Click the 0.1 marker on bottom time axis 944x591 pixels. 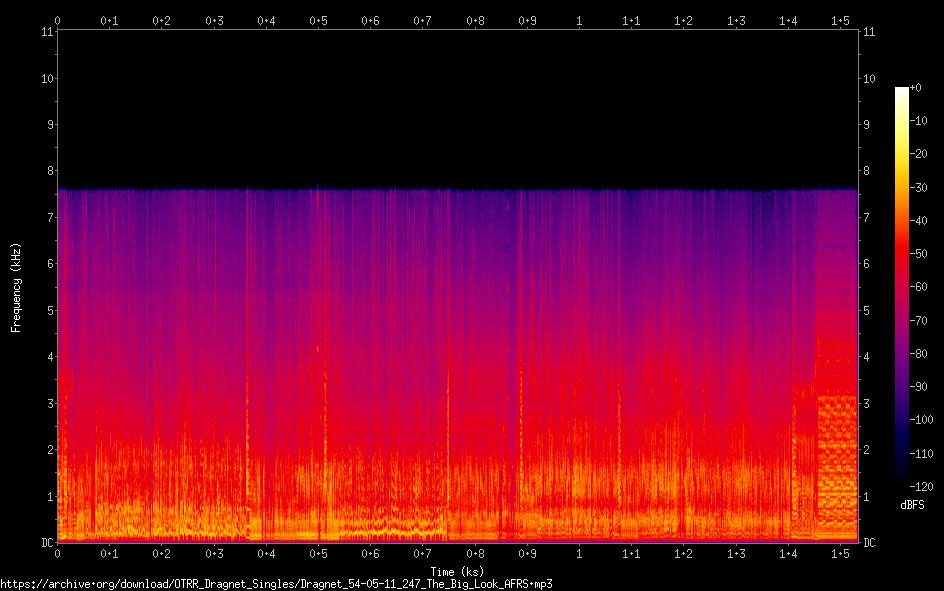(x=109, y=553)
